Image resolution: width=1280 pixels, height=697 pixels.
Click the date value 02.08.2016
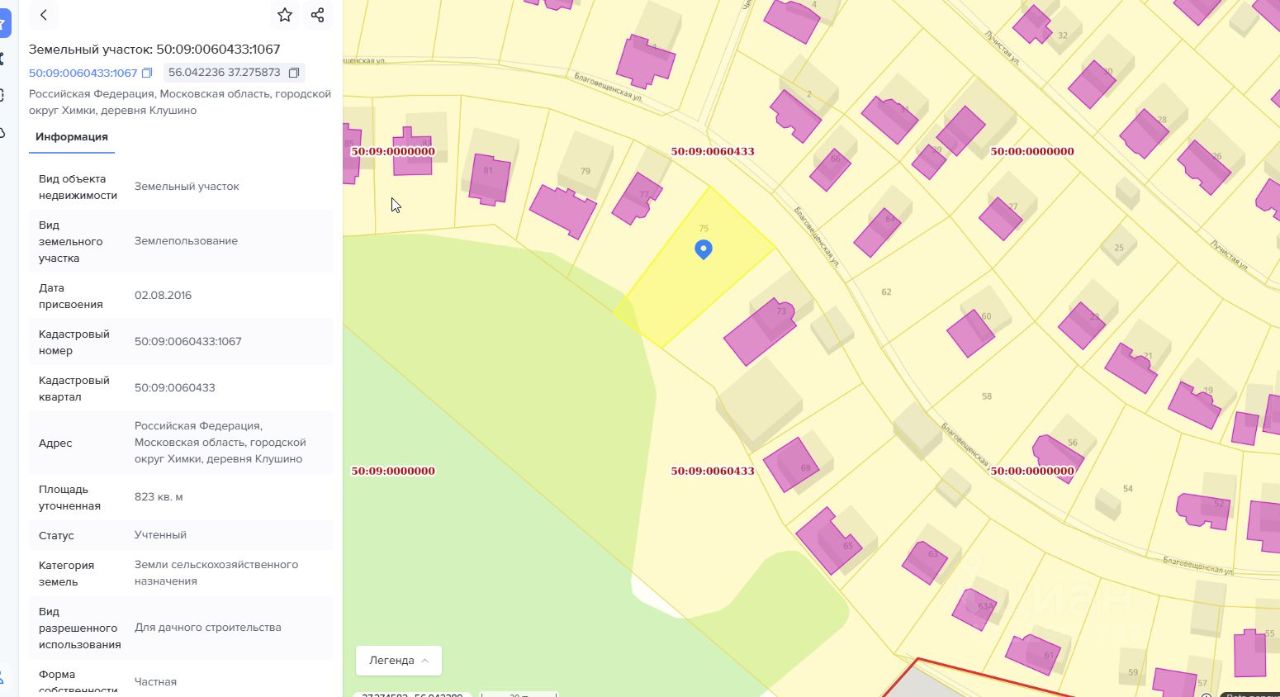point(163,295)
